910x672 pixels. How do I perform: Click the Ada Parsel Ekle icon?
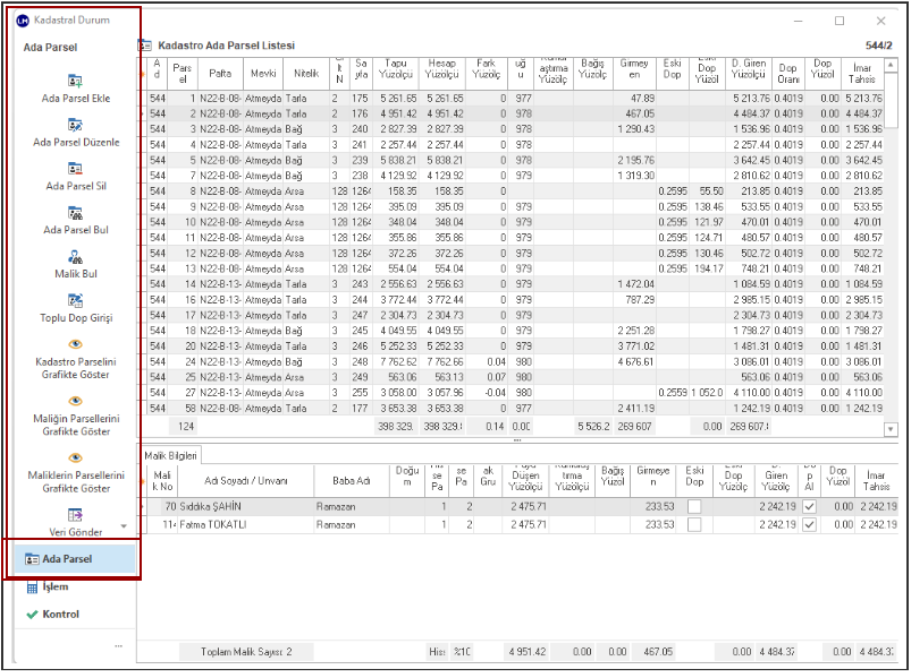coord(76,80)
